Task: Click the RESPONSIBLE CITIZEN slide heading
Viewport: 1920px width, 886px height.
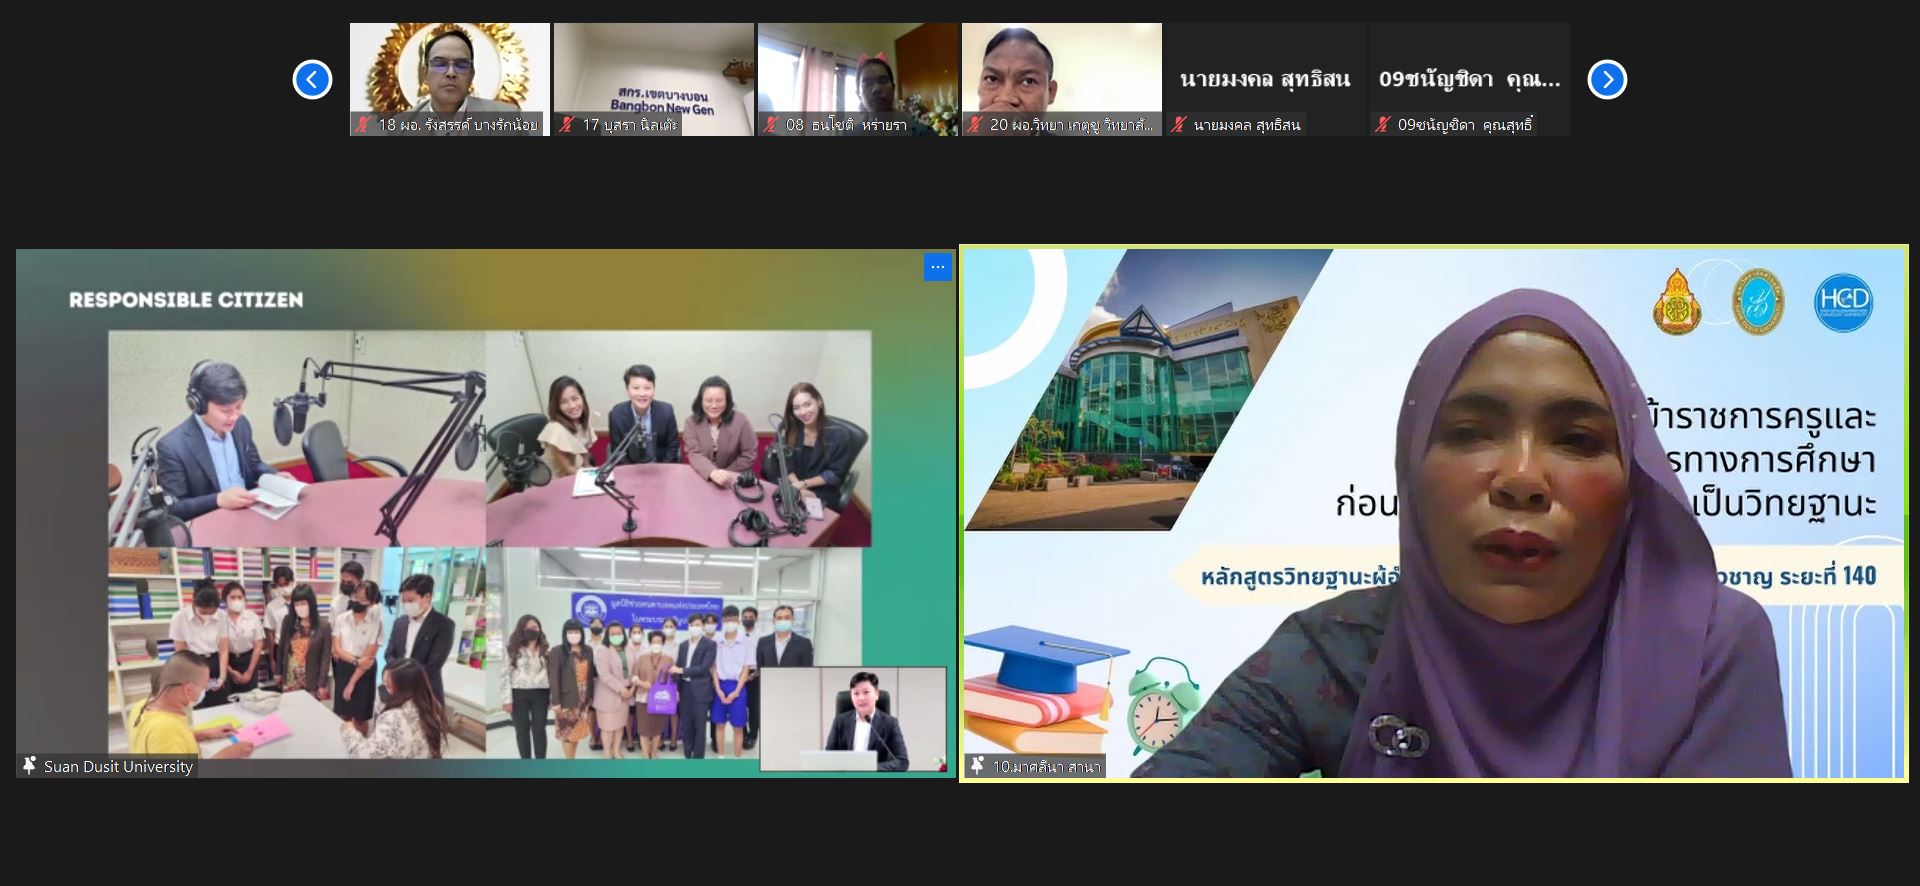Action: coord(186,300)
